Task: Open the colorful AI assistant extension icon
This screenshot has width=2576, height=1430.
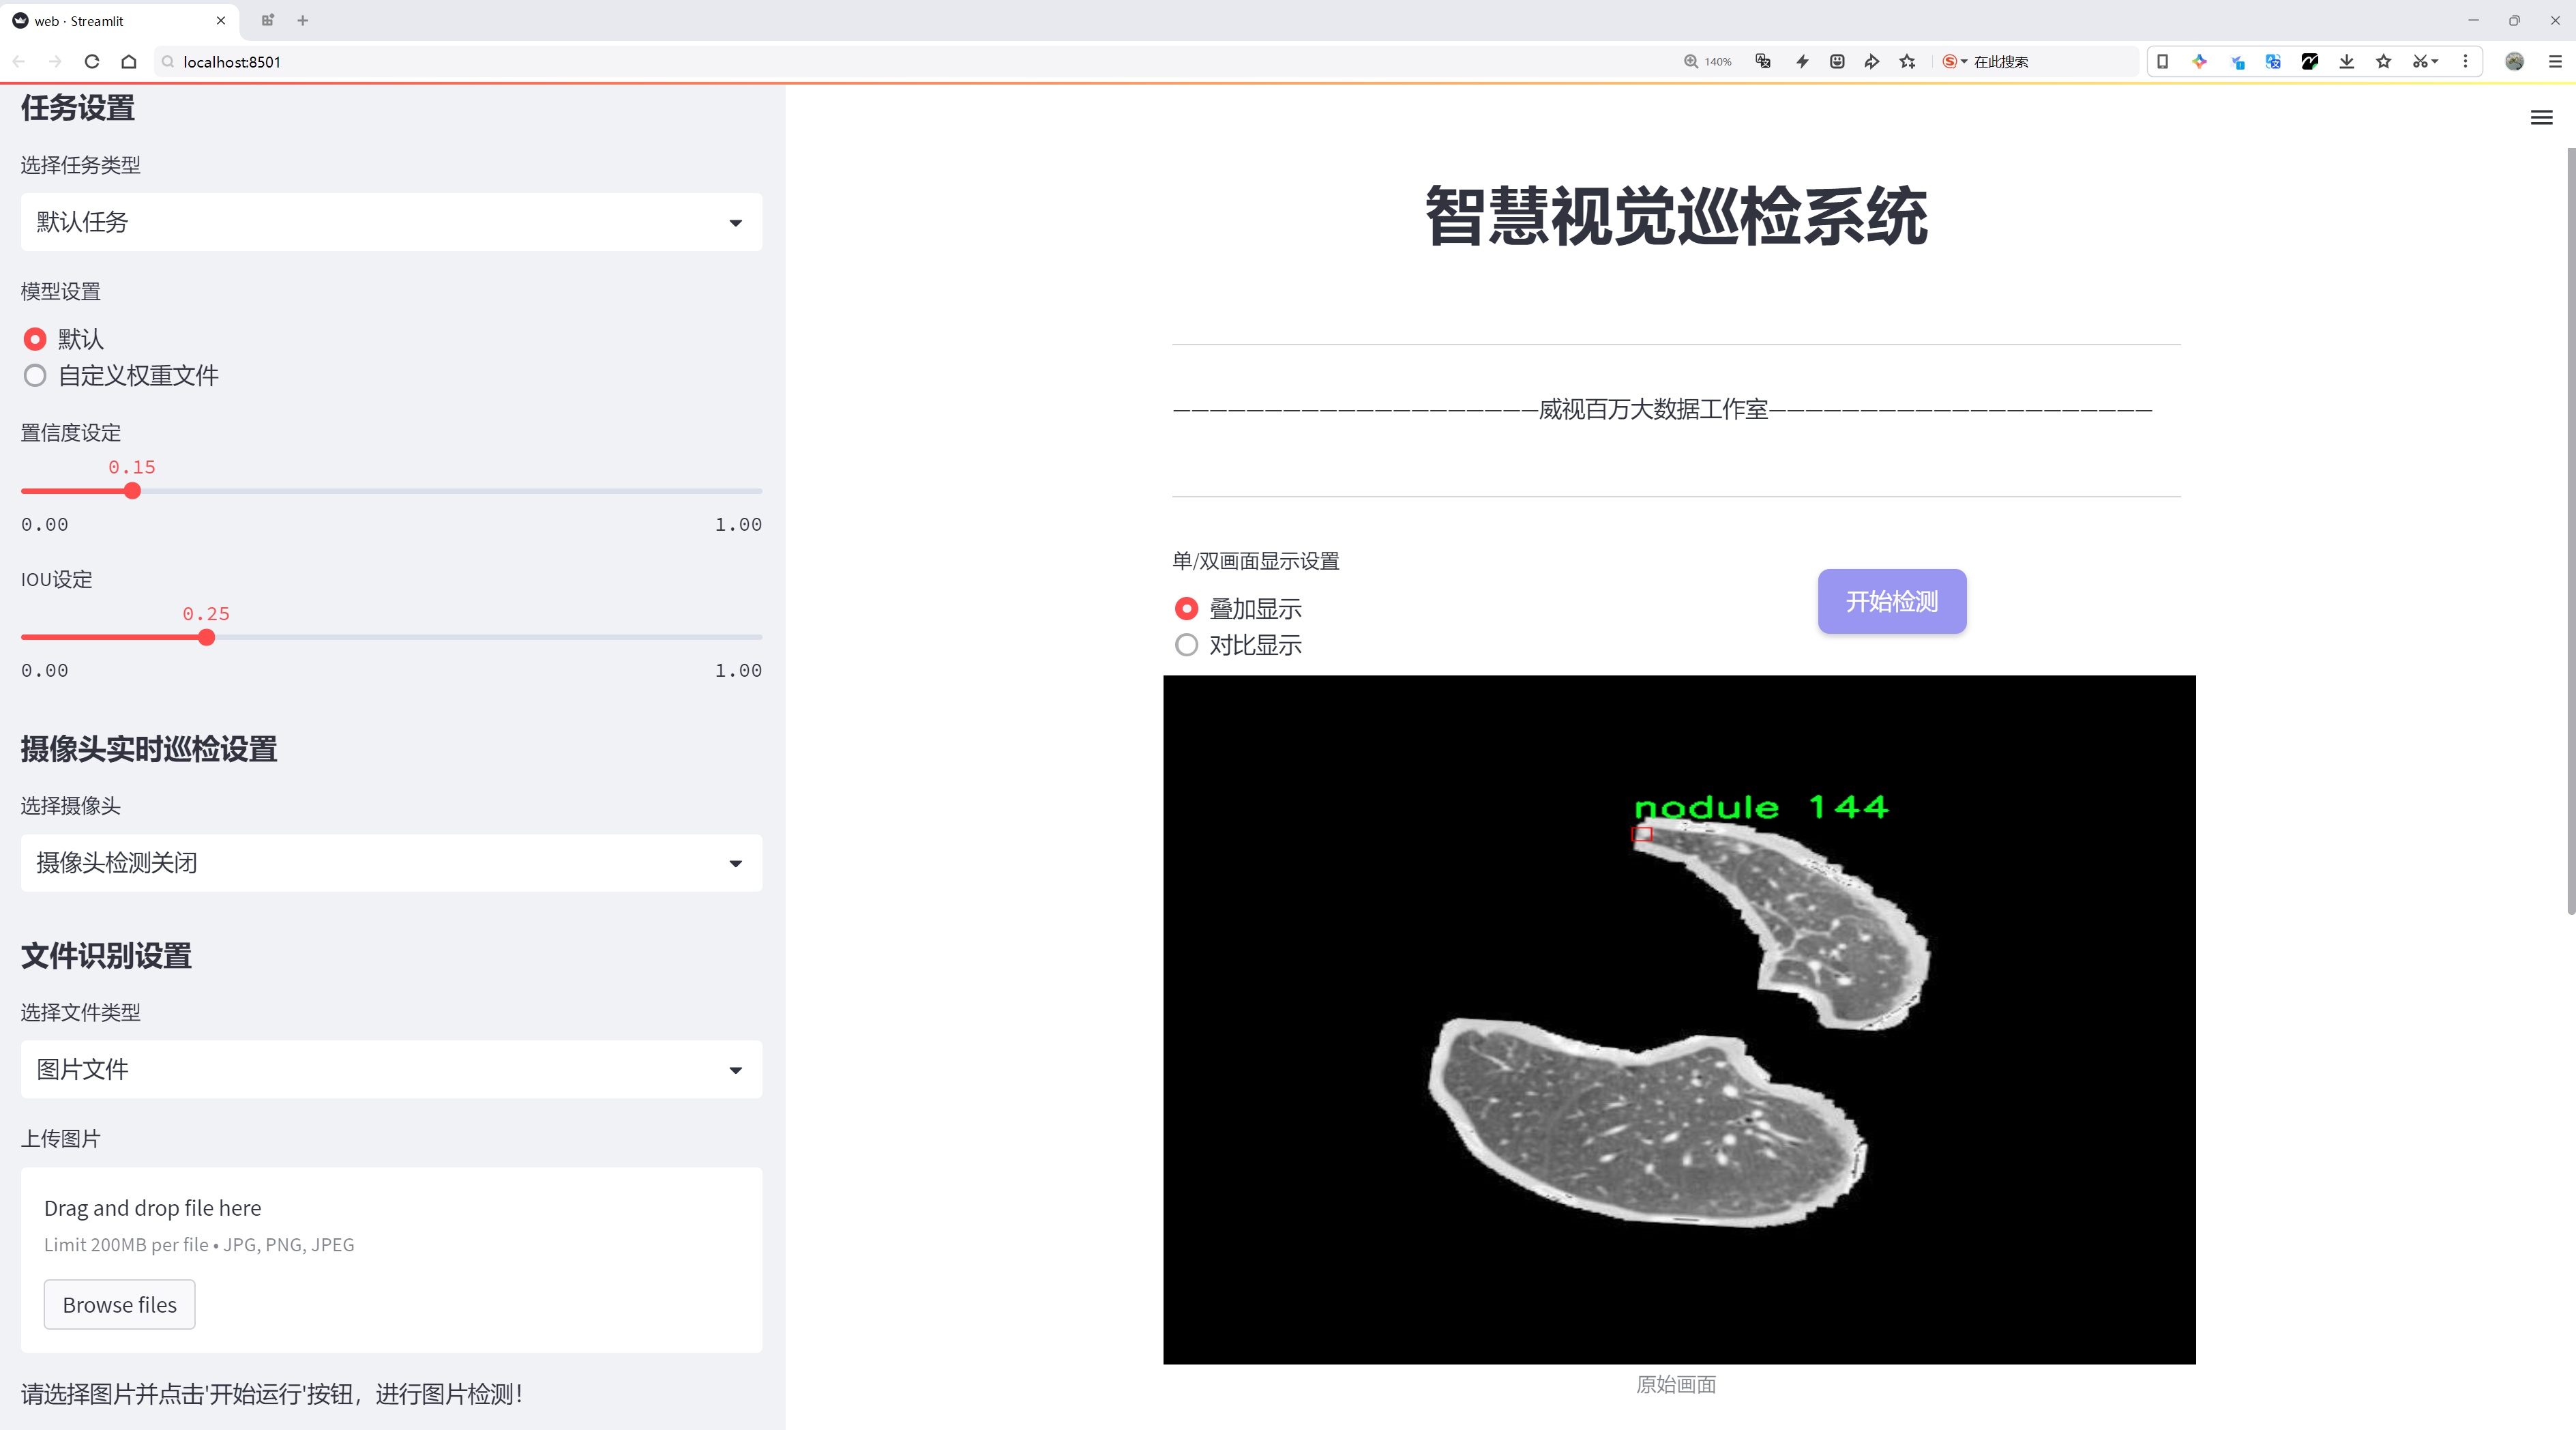Action: tap(2199, 61)
